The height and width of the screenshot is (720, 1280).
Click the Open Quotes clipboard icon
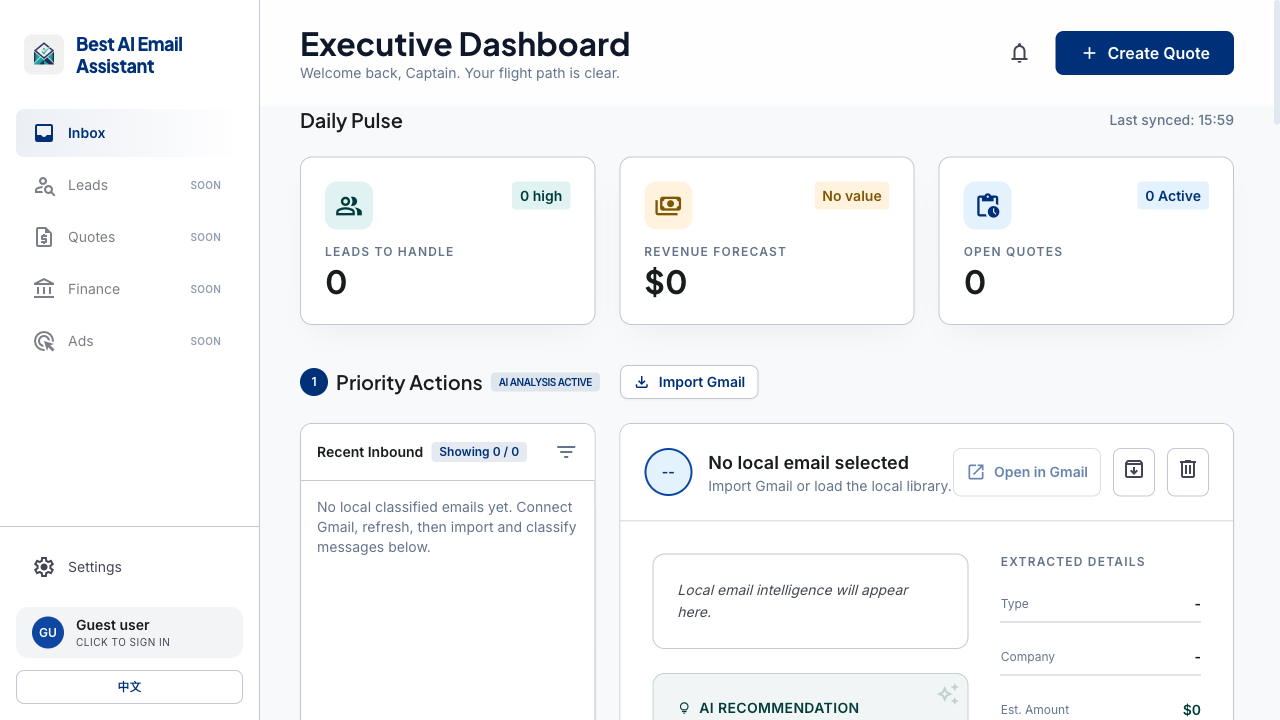[x=987, y=205]
